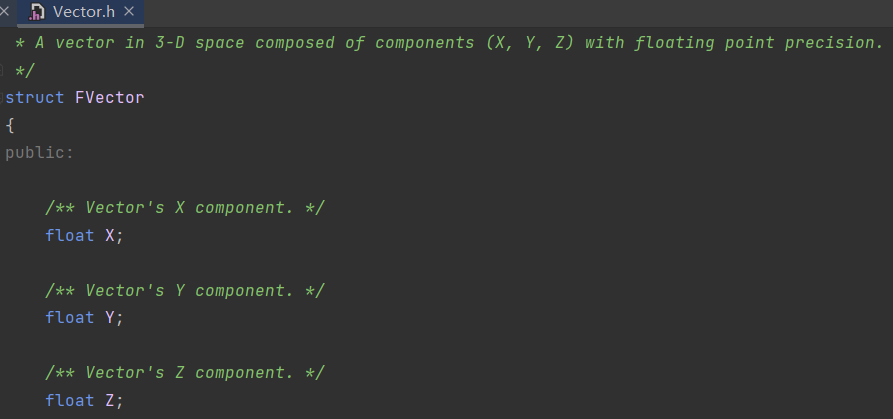Click the "Vector's X component" comment
The height and width of the screenshot is (419, 893).
pyautogui.click(x=186, y=208)
